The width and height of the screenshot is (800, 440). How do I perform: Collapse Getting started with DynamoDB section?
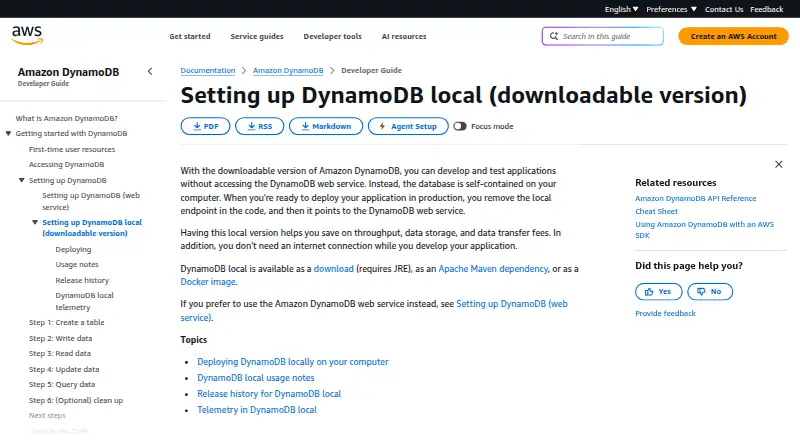[8, 134]
